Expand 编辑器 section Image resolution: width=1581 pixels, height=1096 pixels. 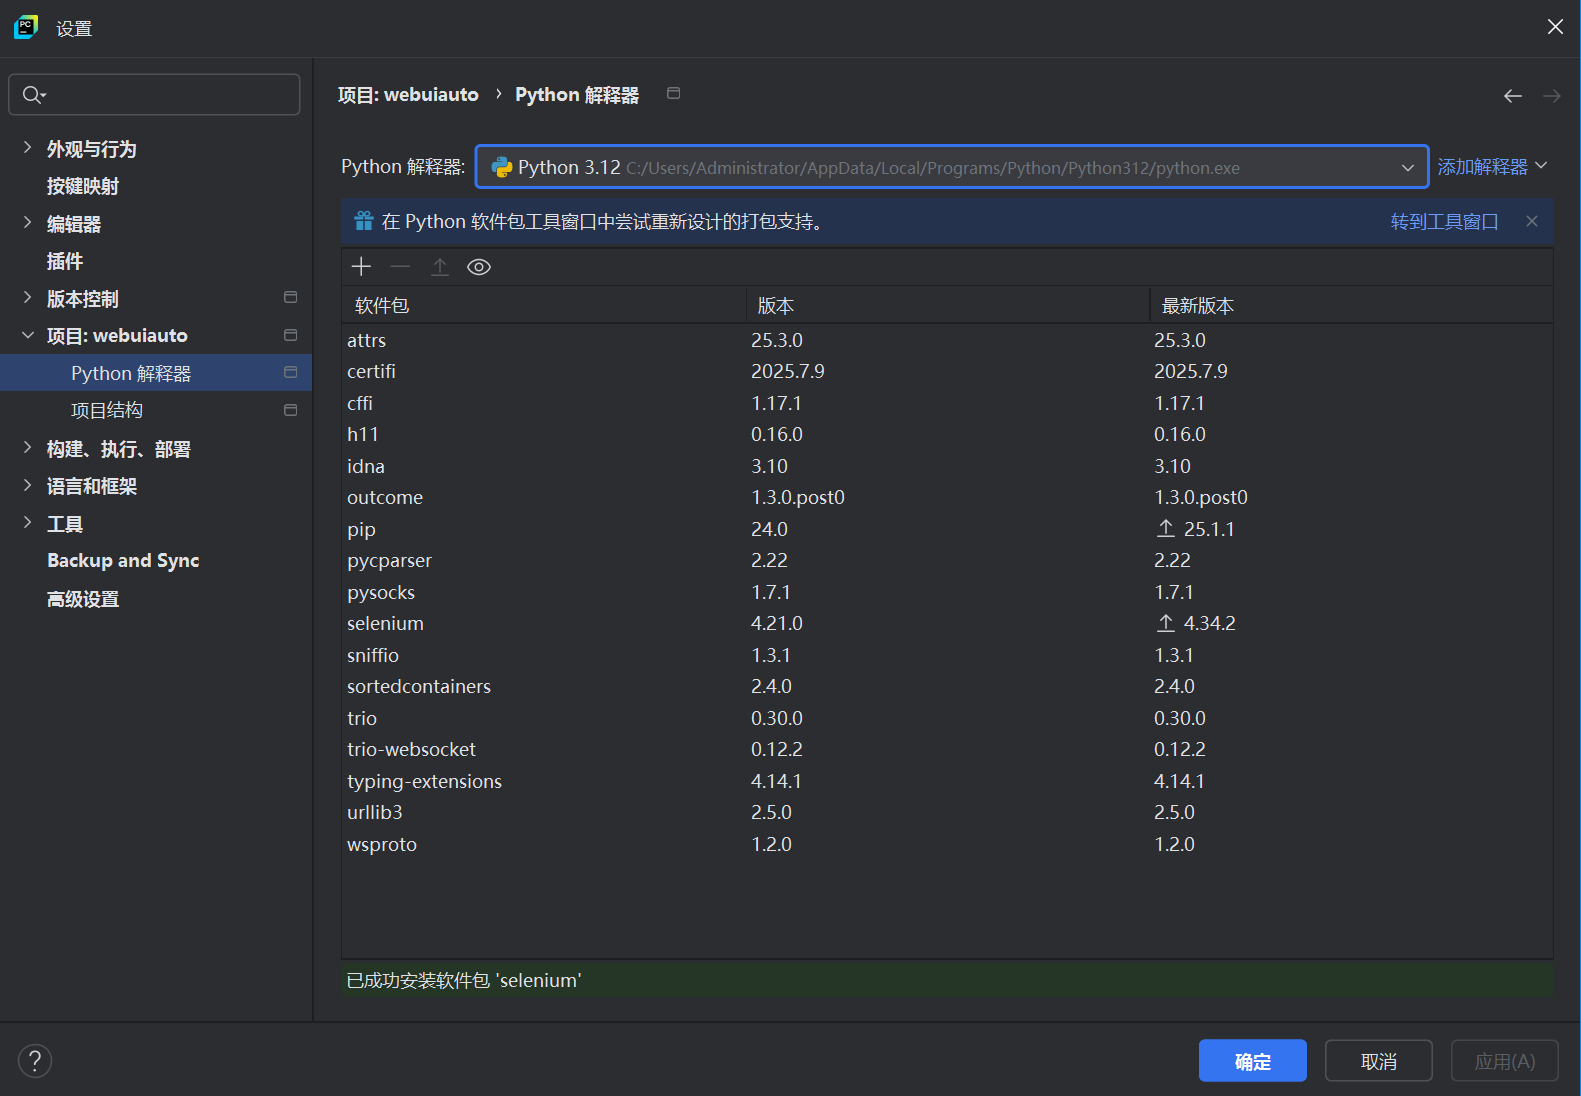click(x=27, y=223)
